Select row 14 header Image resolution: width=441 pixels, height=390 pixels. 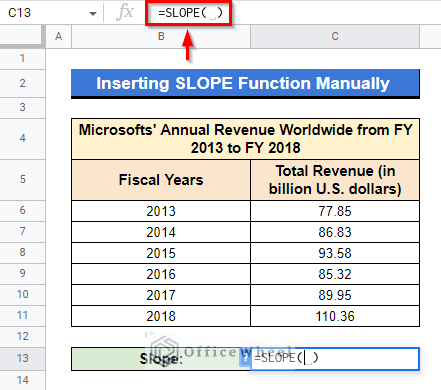point(22,380)
